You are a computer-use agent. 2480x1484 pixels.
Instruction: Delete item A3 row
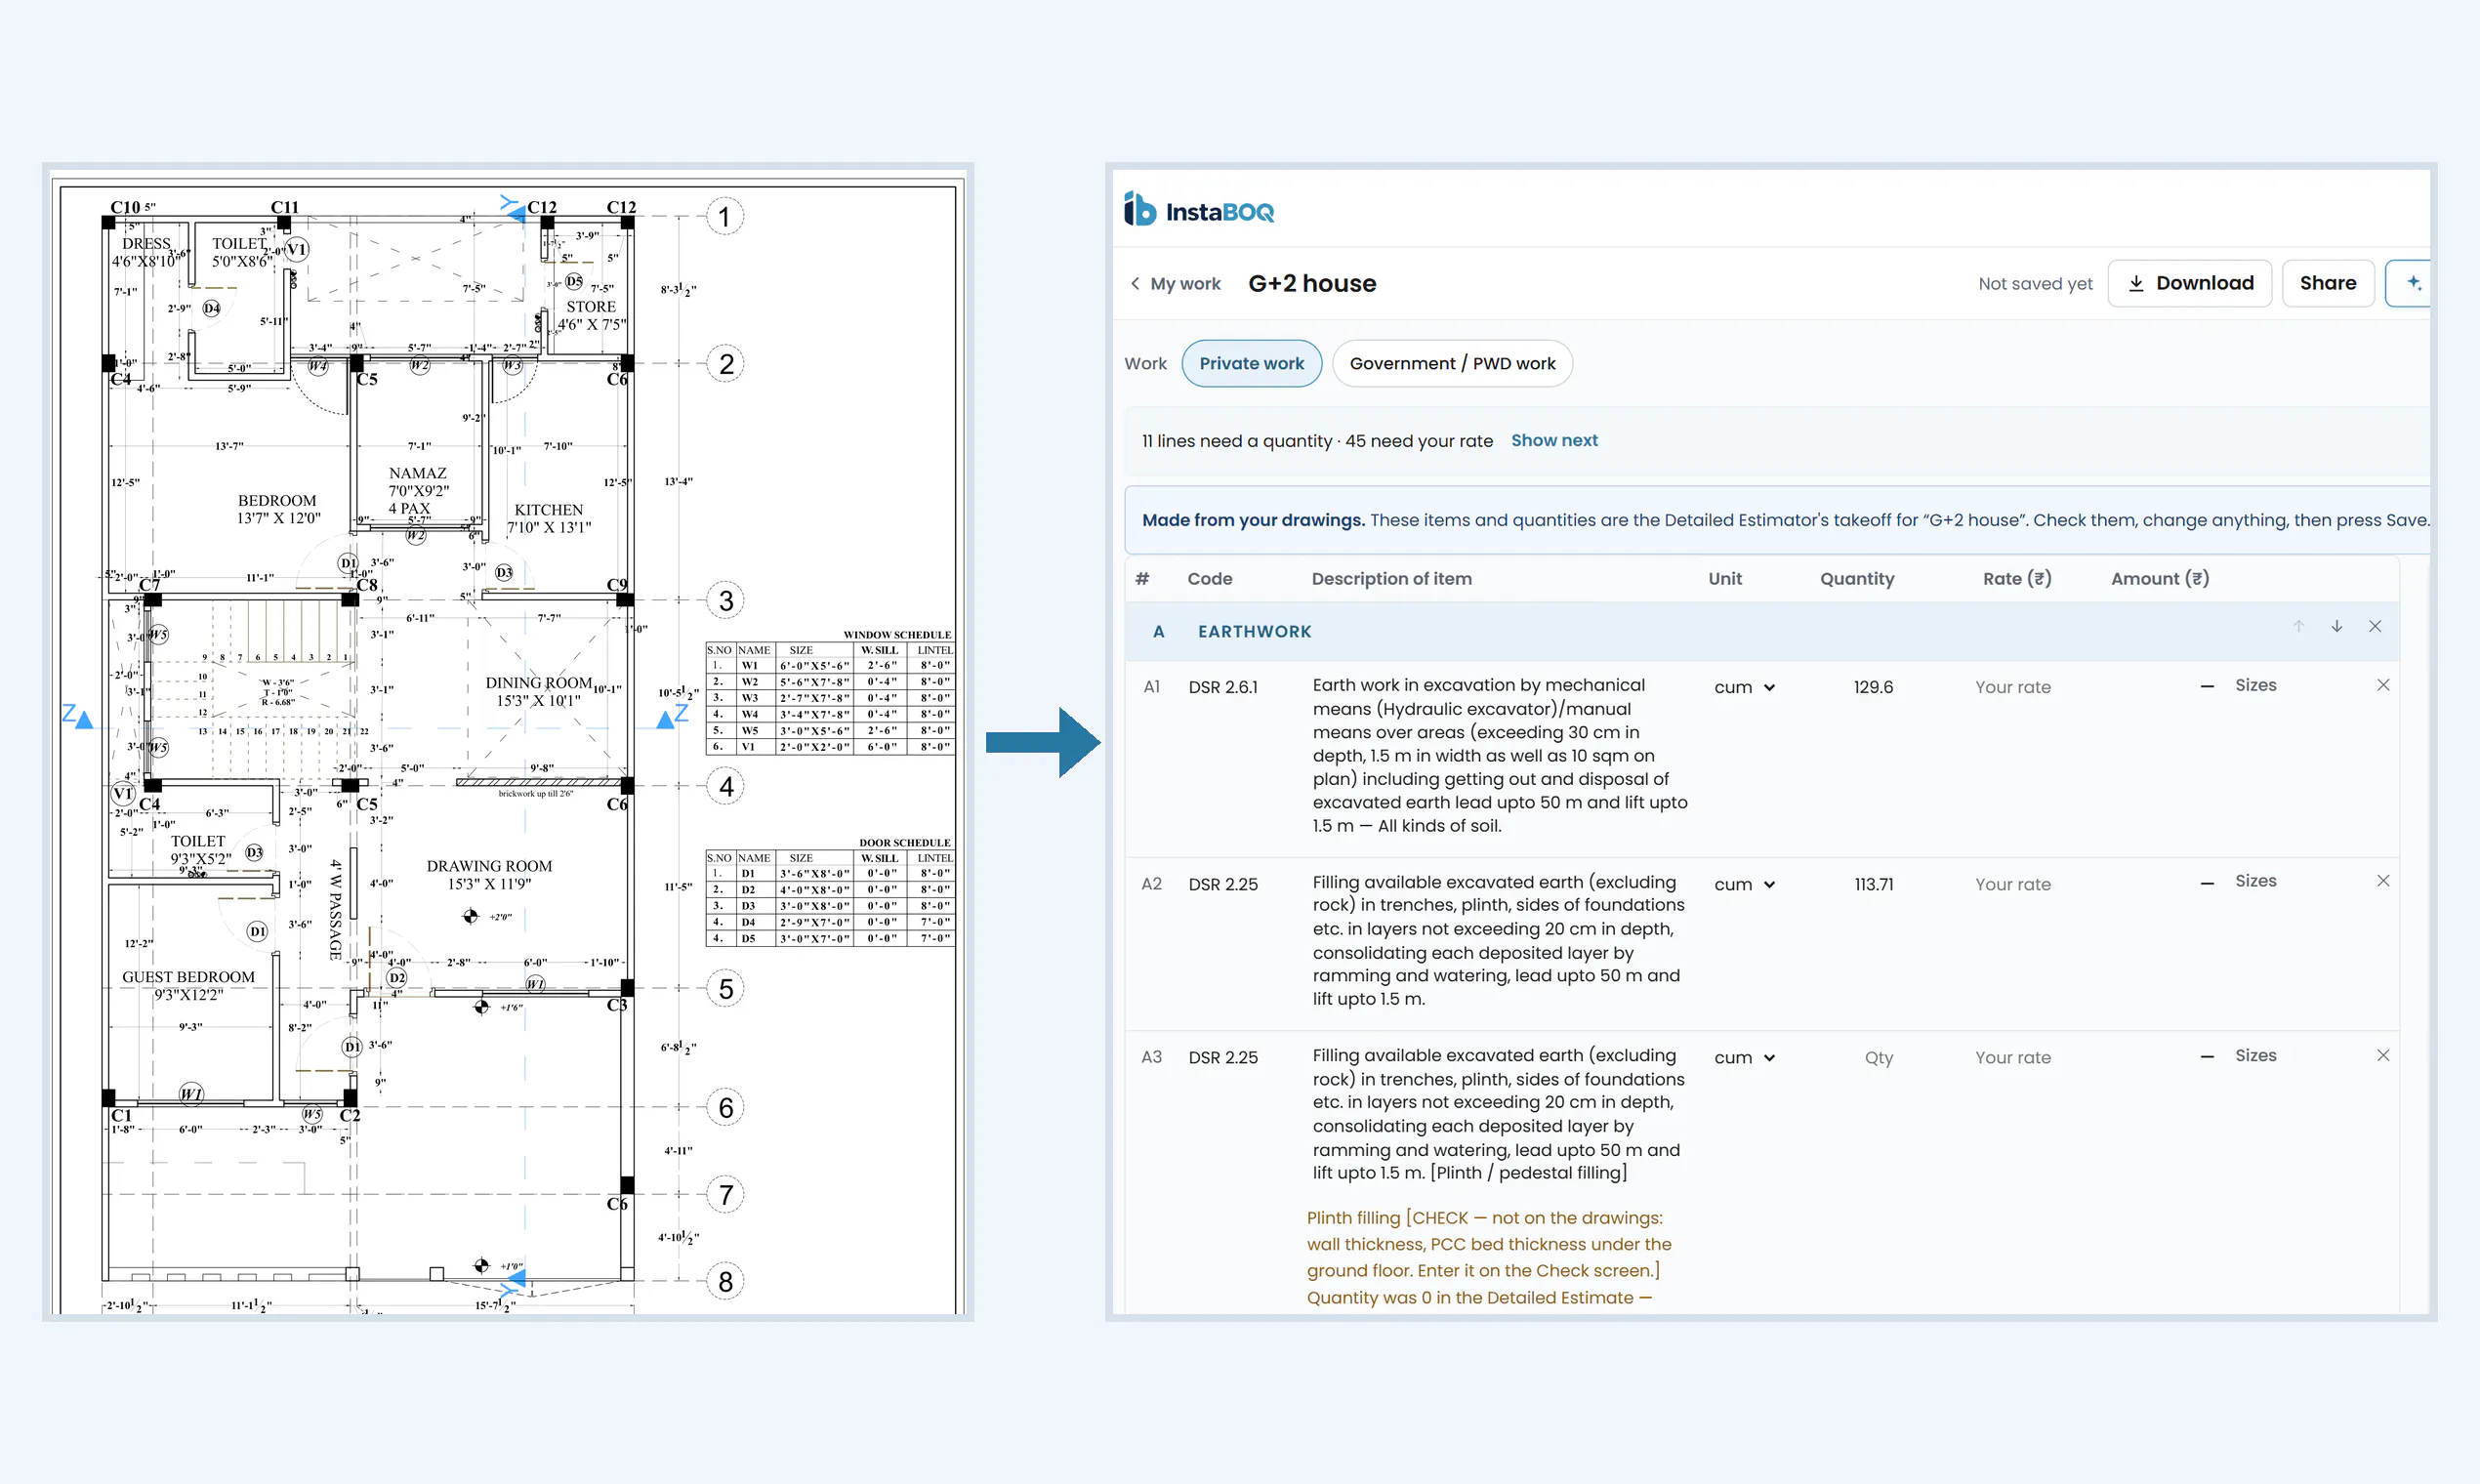(2383, 1055)
